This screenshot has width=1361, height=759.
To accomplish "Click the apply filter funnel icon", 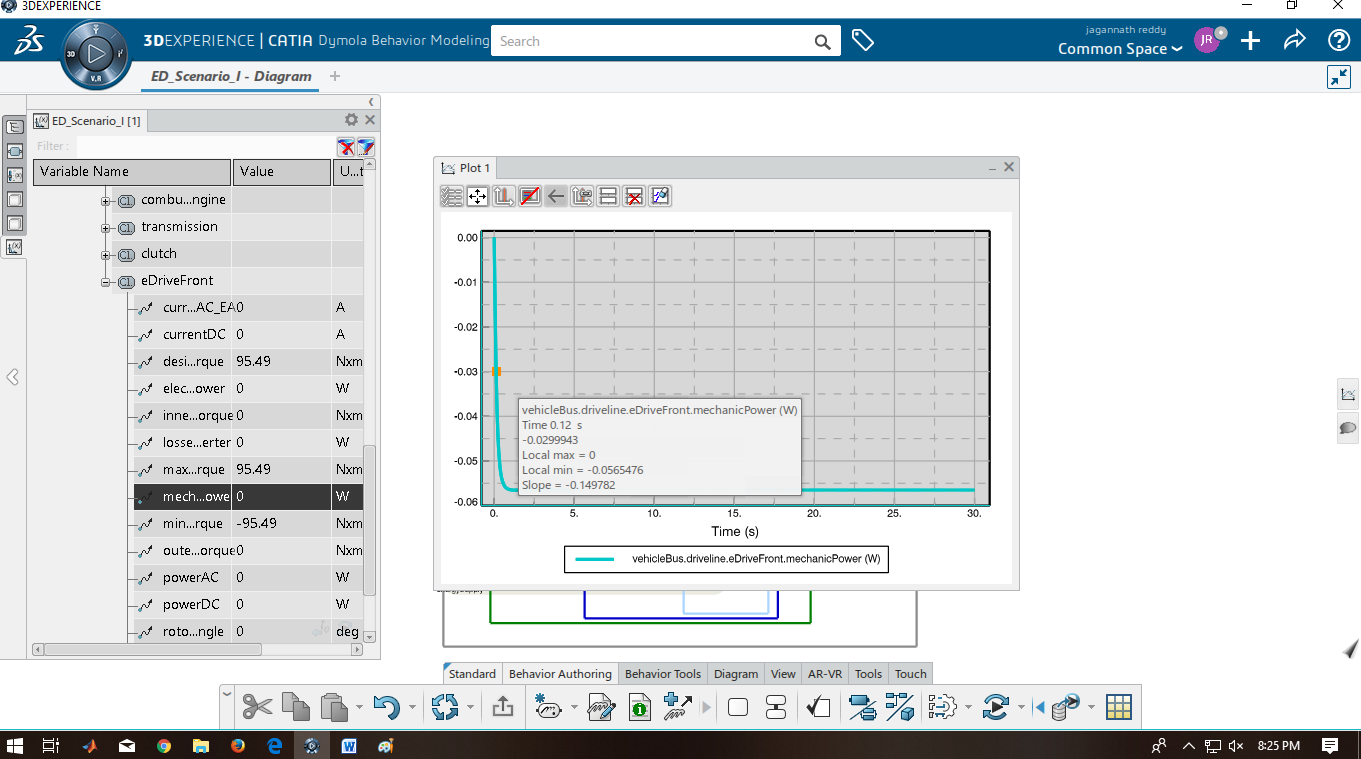I will (x=366, y=147).
